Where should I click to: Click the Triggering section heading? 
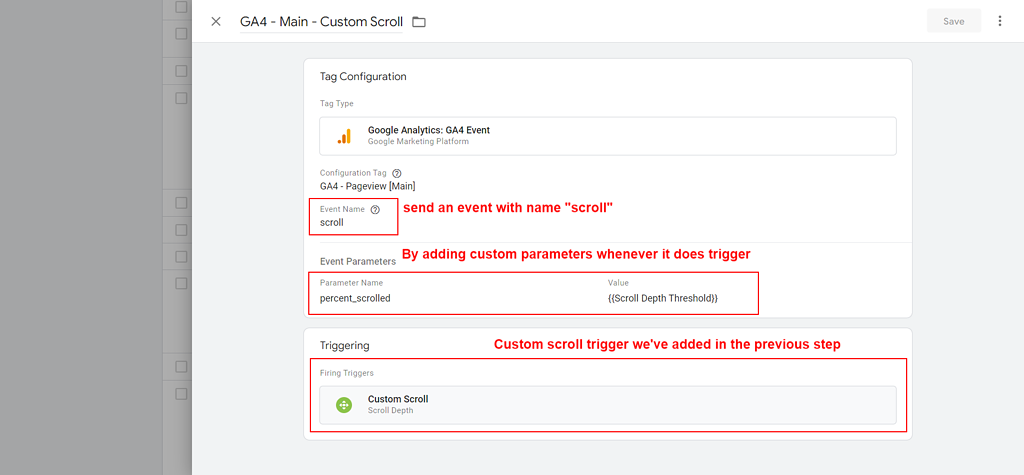coord(344,345)
